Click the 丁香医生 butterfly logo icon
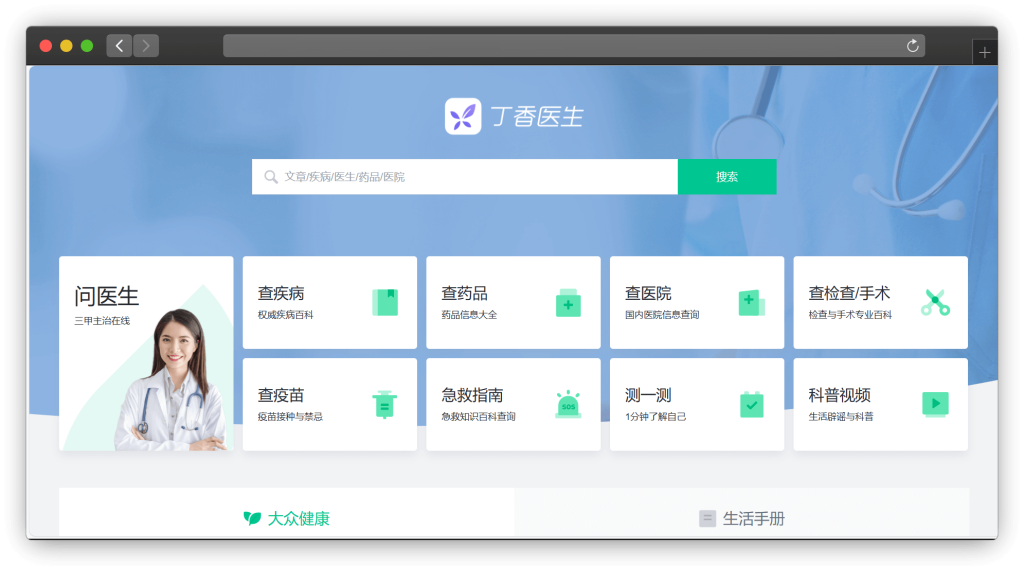Image resolution: width=1024 pixels, height=566 pixels. coord(463,116)
